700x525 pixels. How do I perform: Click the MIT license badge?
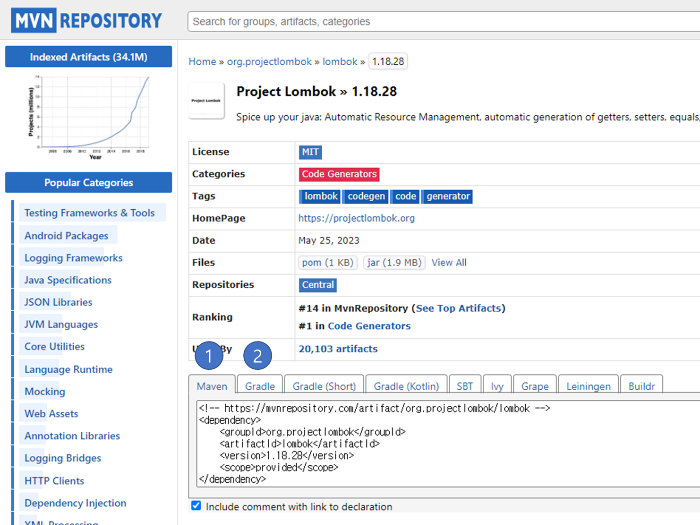[310, 152]
